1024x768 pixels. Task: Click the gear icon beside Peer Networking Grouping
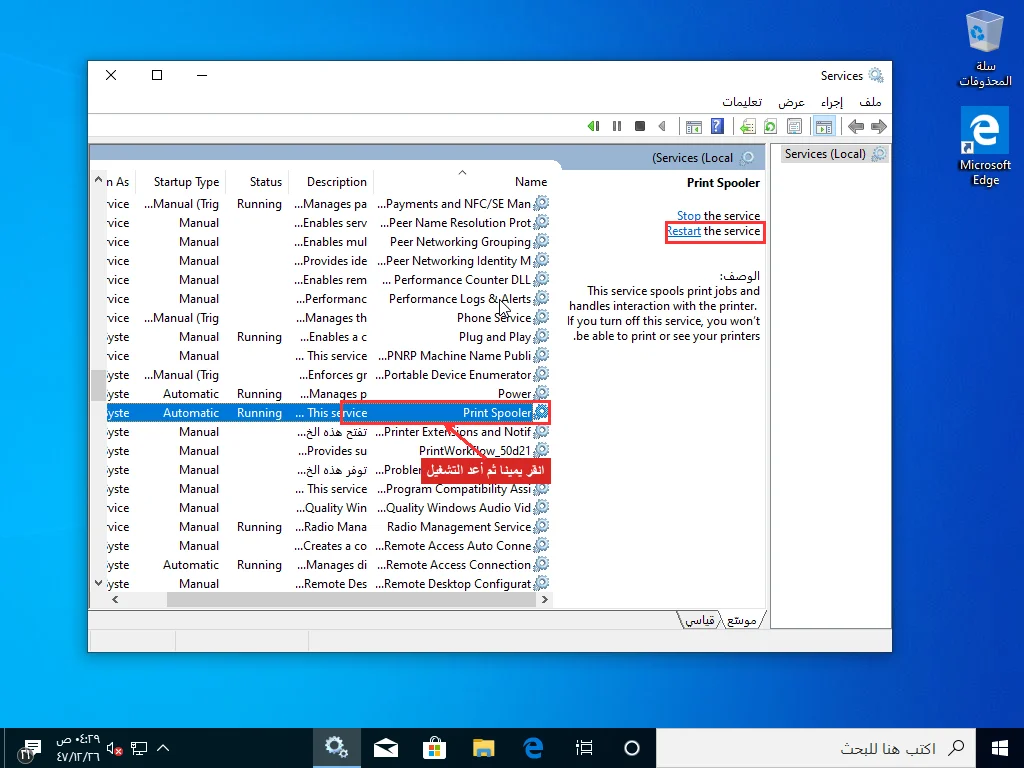pyautogui.click(x=541, y=242)
